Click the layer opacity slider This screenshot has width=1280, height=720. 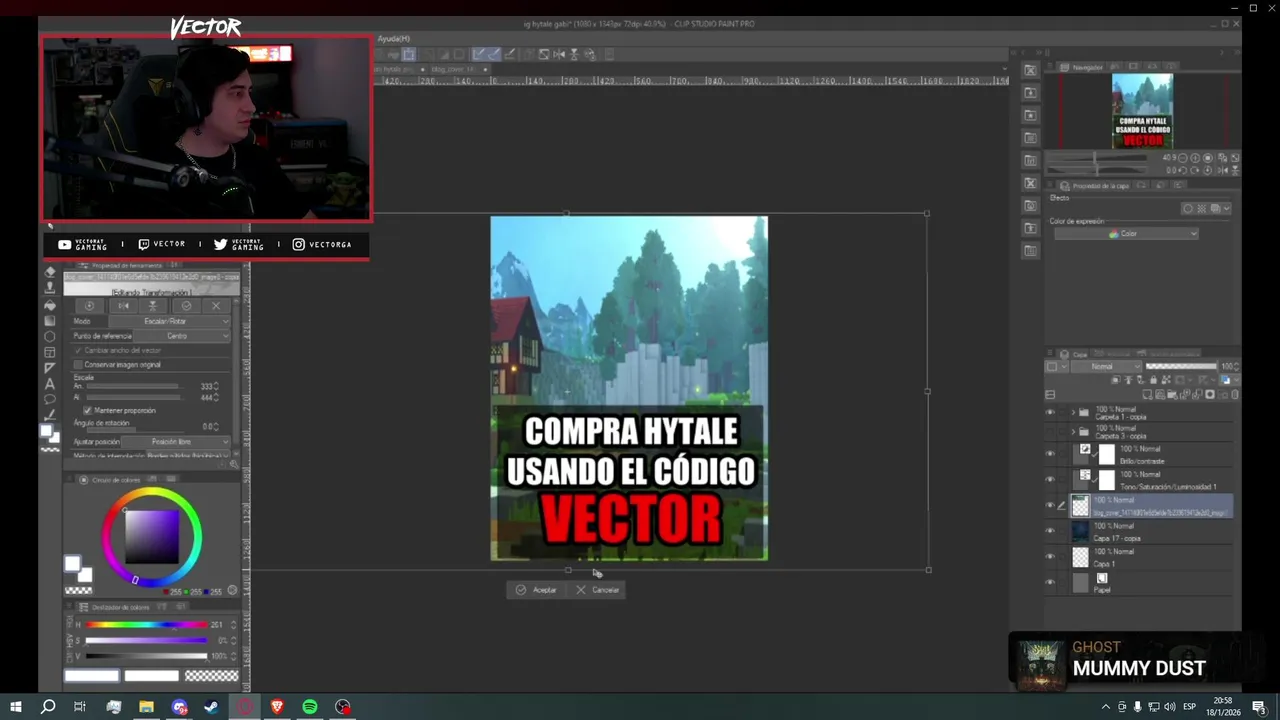(x=1181, y=366)
